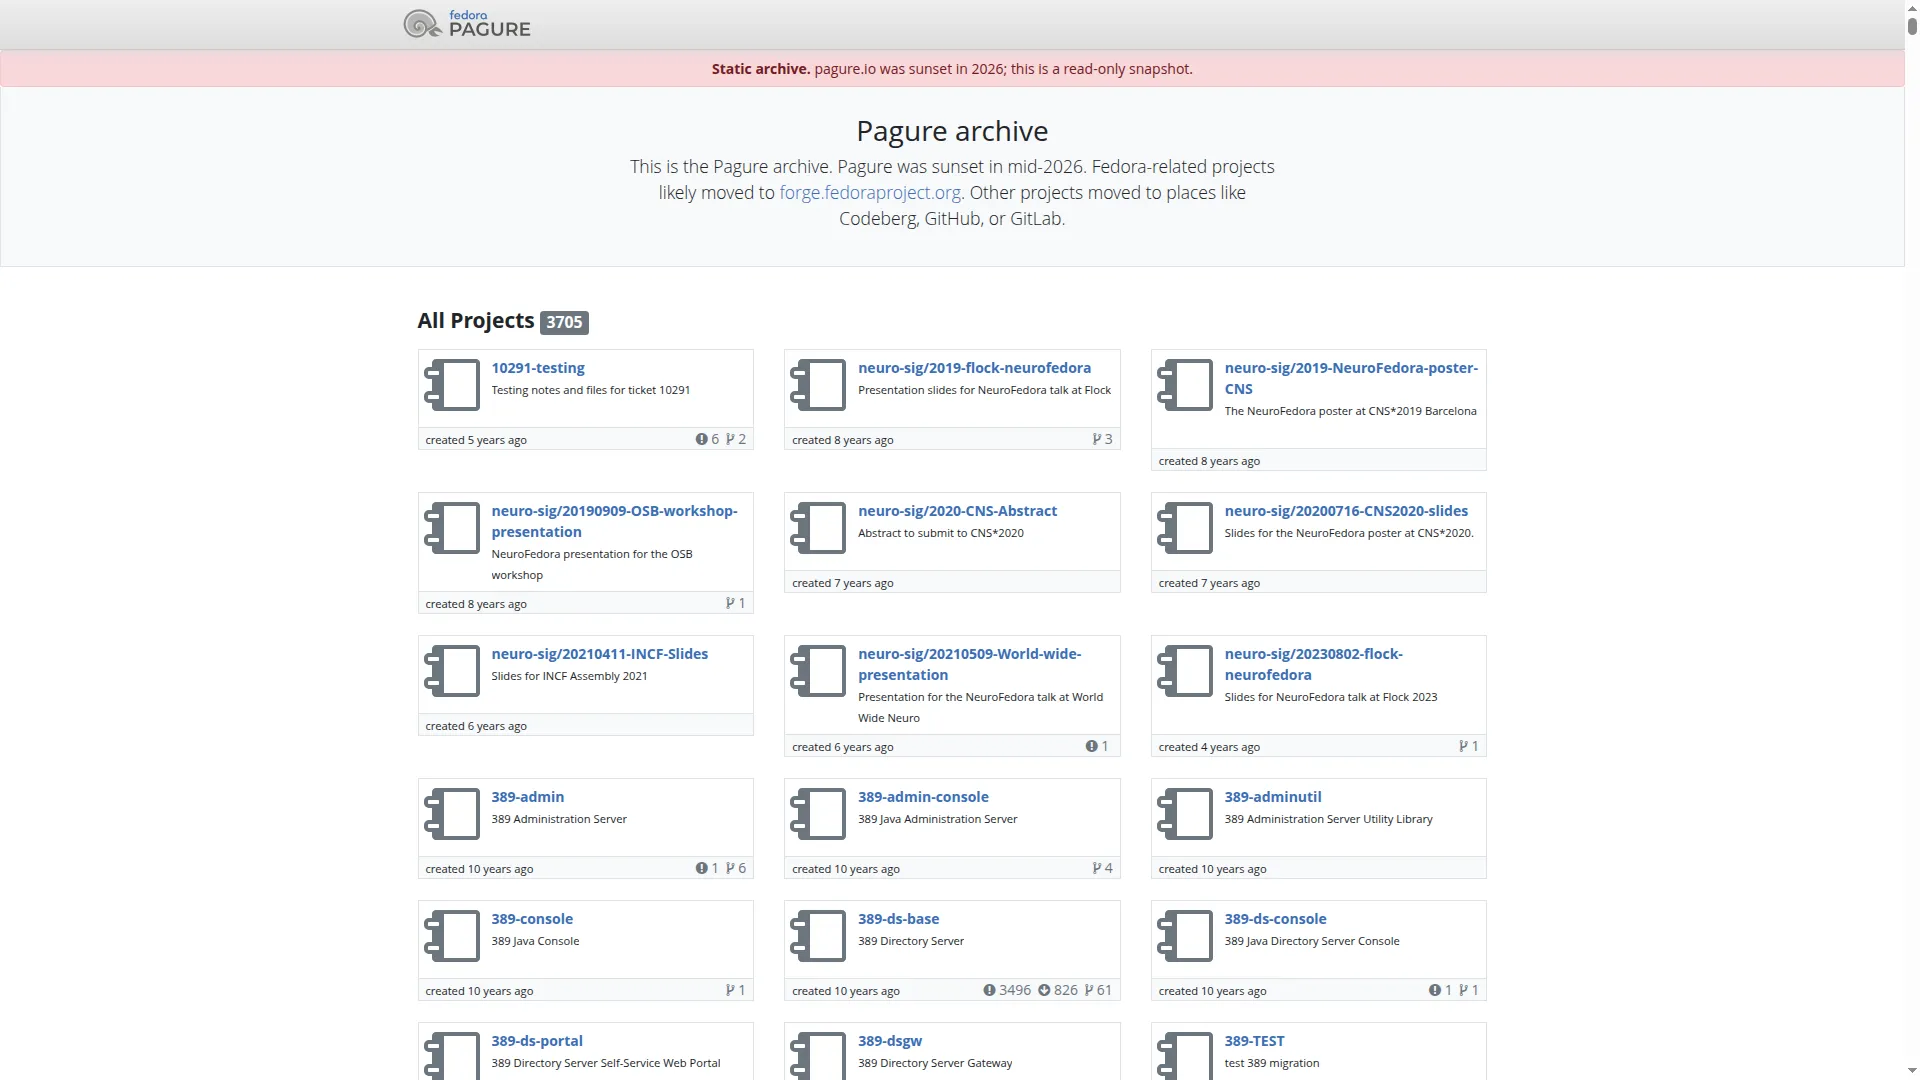This screenshot has width=1920, height=1080.
Task: Click the notebook icon beside 389-ds-base
Action: point(818,936)
